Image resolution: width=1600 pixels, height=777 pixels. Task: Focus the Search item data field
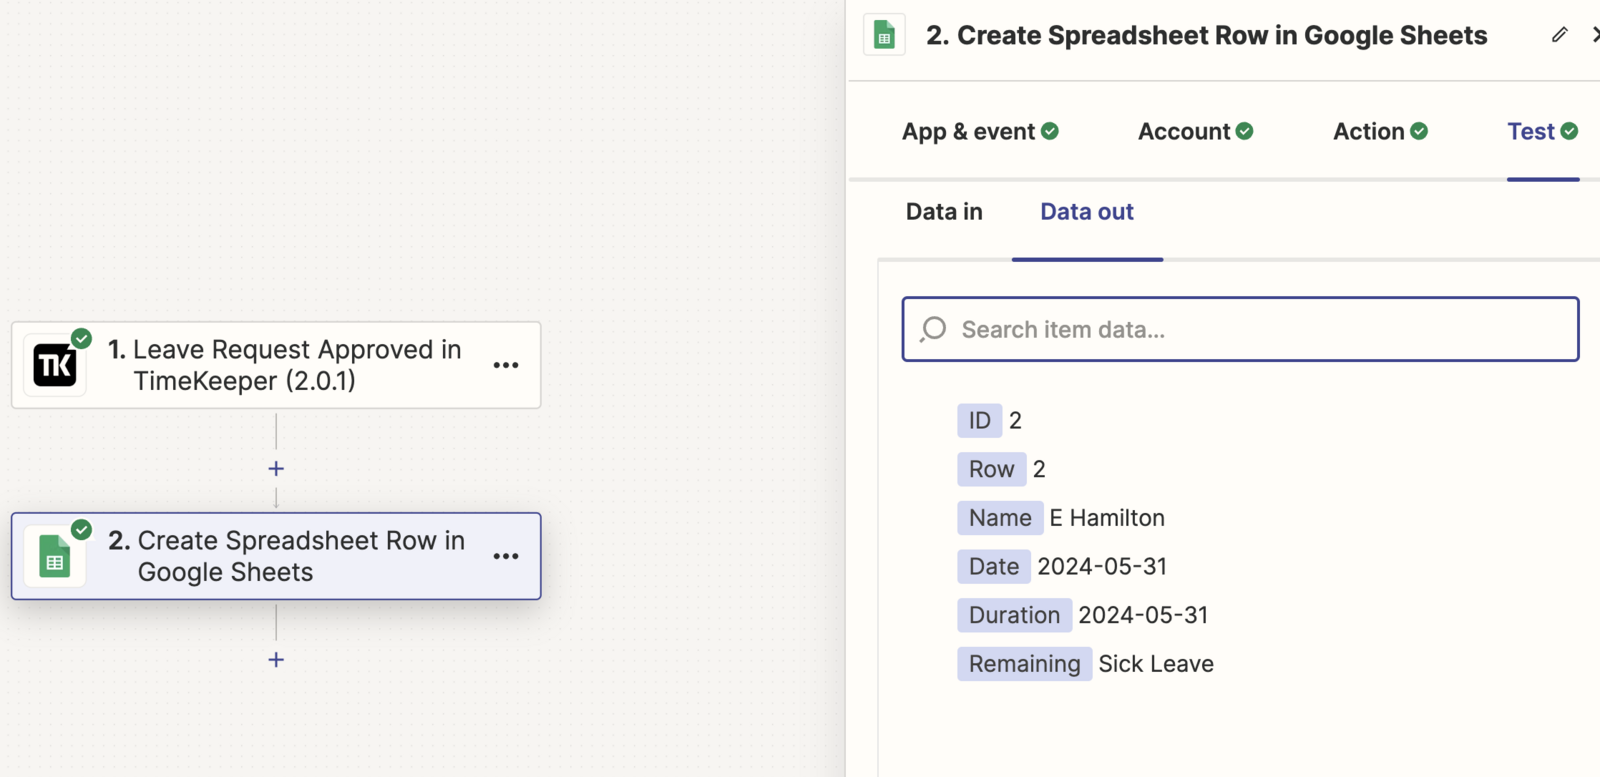point(1240,329)
